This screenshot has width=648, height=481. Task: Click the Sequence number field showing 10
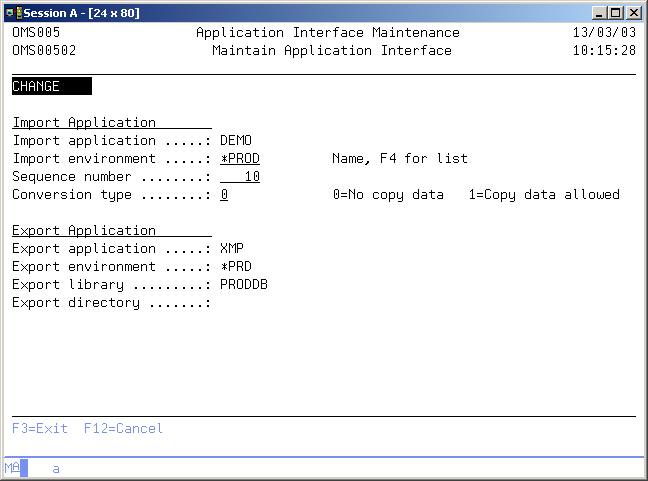(x=240, y=177)
